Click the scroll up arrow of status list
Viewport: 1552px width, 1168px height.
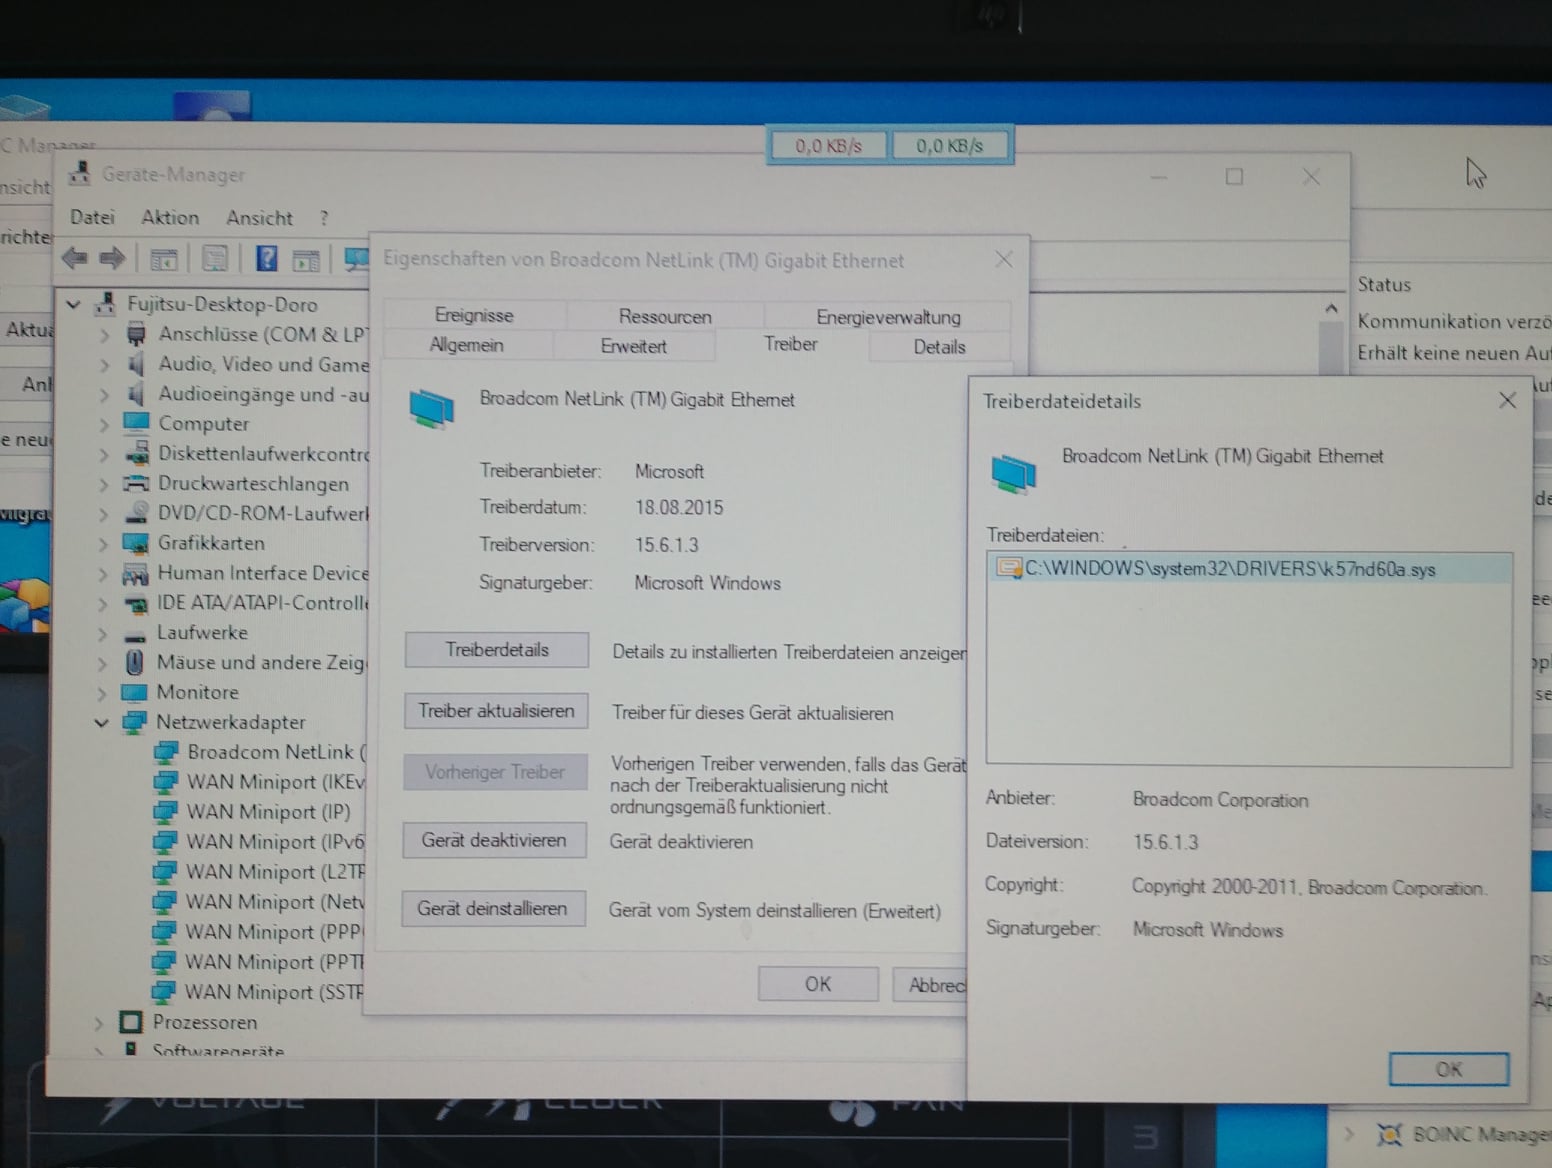pyautogui.click(x=1331, y=309)
